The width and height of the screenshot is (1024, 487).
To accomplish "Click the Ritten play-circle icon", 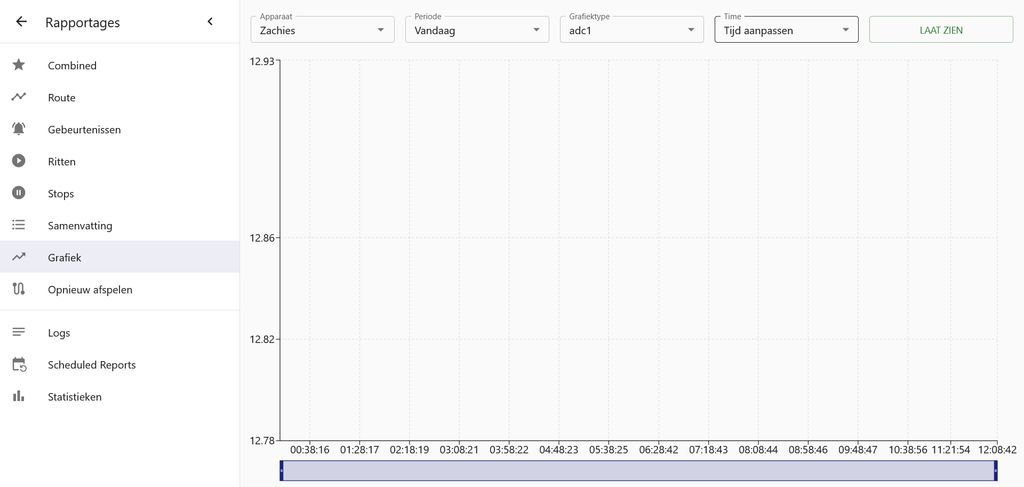I will 19,161.
